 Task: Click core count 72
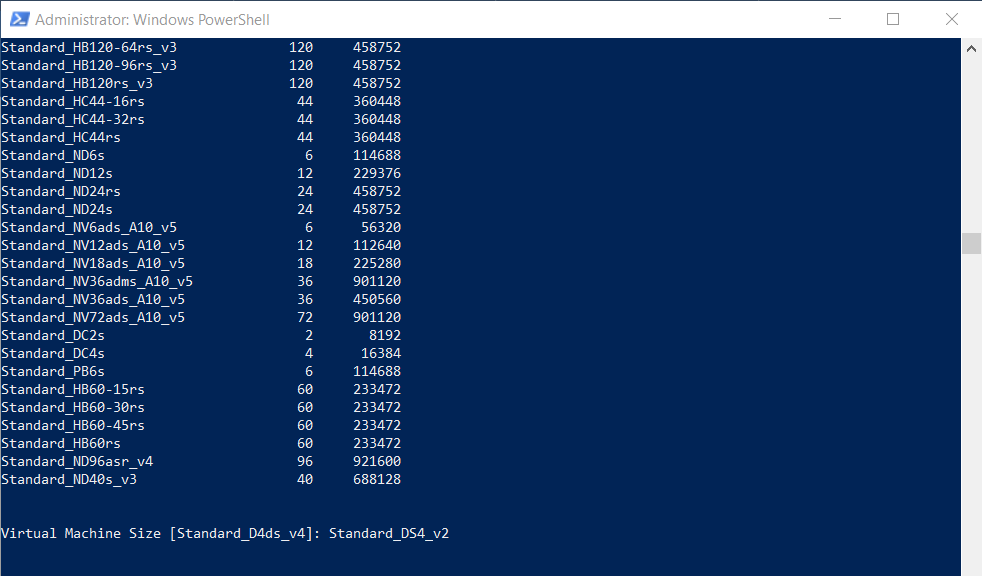point(305,317)
